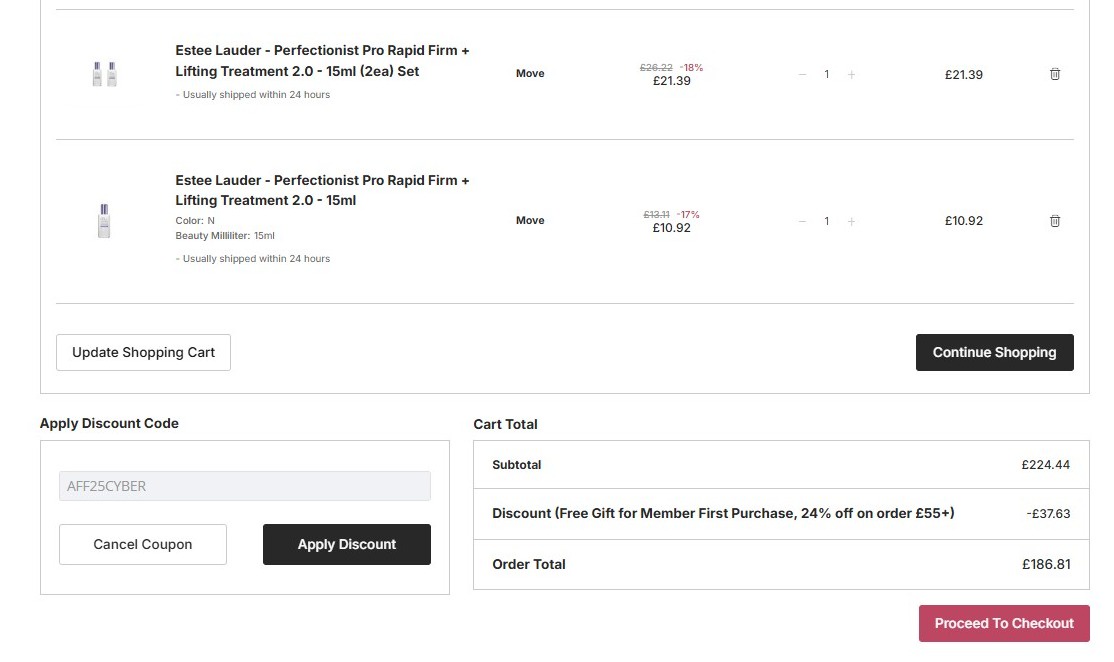Hit the Apply Discount button
The image size is (1114, 662).
(x=346, y=544)
